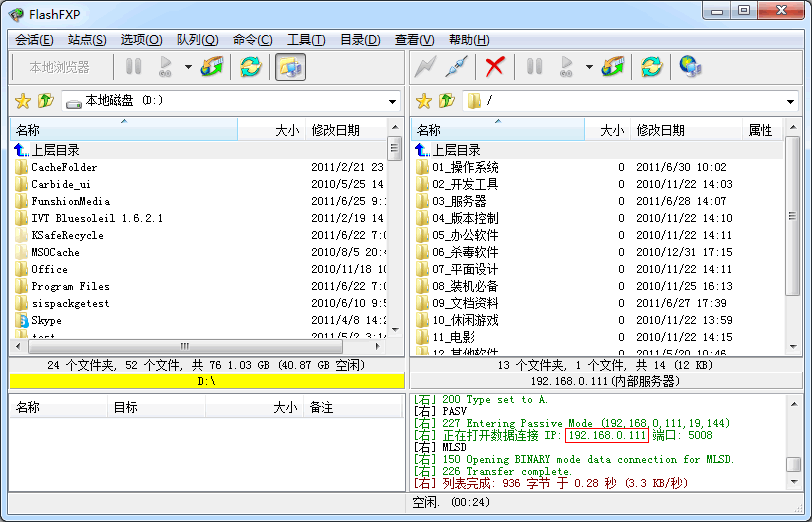812x522 pixels.
Task: Toggle the local browser switch icon
Action: click(x=290, y=67)
